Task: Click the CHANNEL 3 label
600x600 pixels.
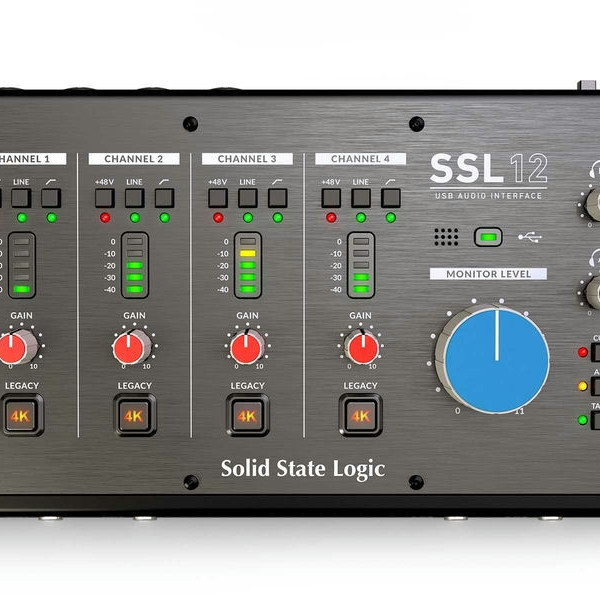Action: [x=247, y=159]
